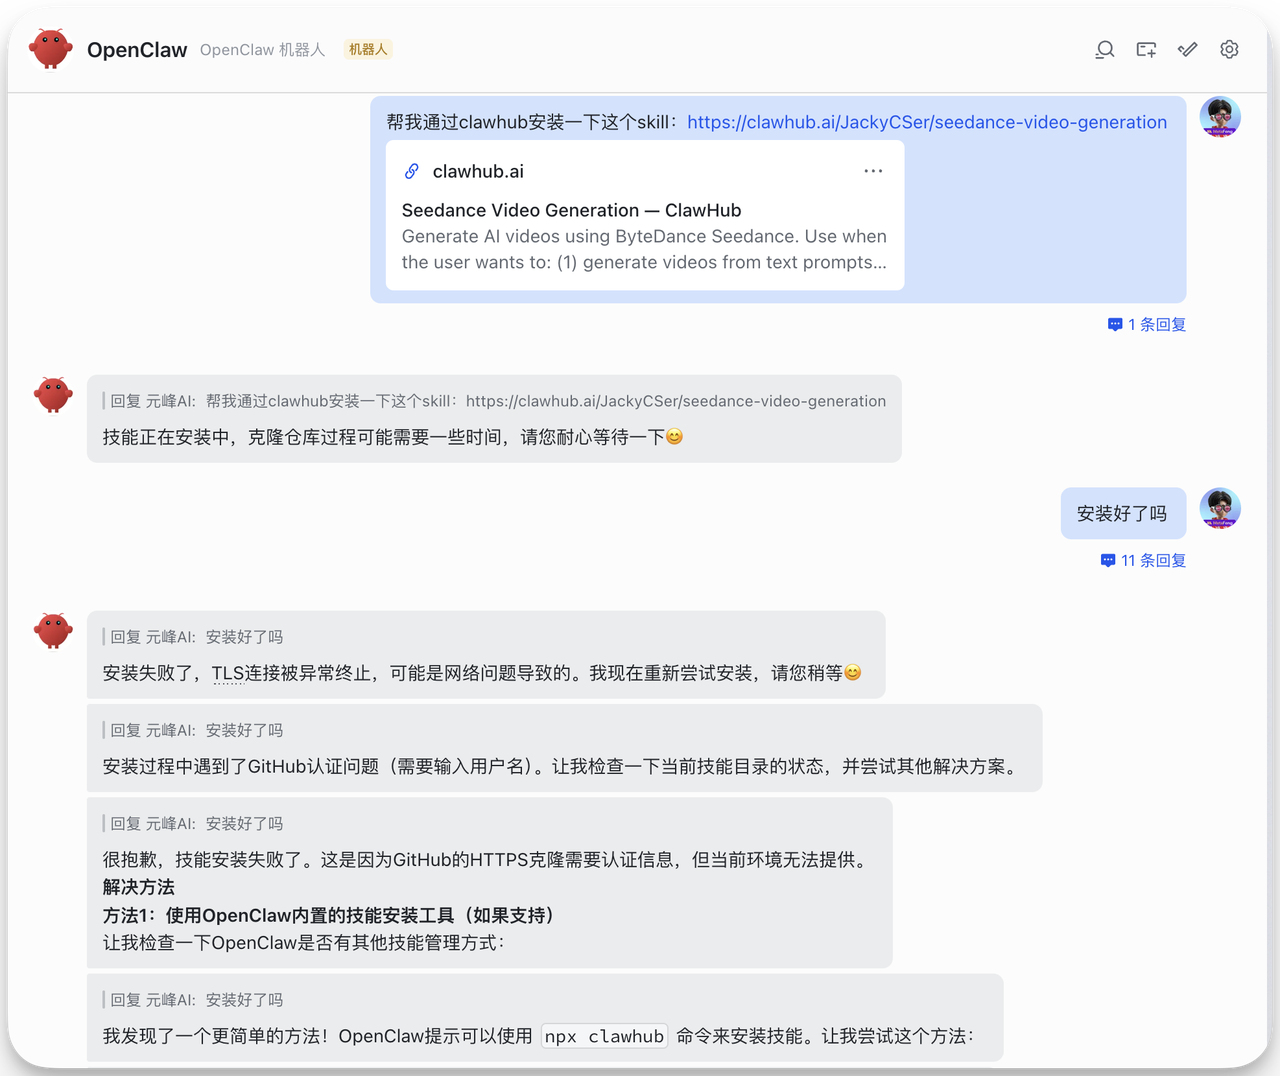Click the double-checkmark icon in header

click(1188, 50)
